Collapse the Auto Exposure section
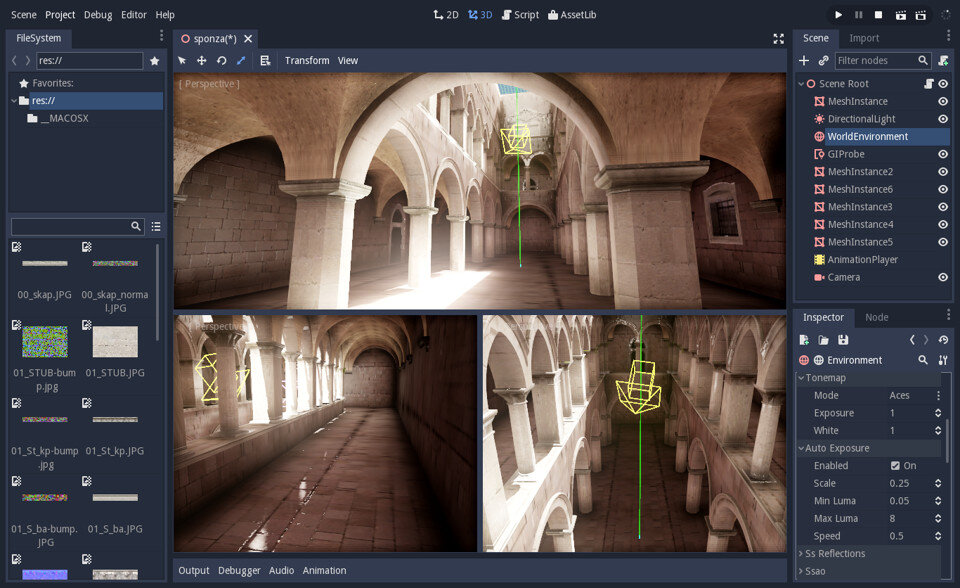 pyautogui.click(x=801, y=448)
